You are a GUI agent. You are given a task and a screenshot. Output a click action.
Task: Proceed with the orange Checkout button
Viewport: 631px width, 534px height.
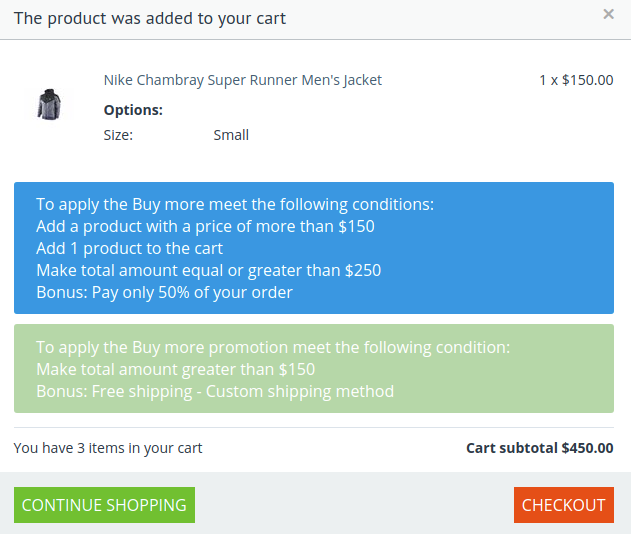563,505
